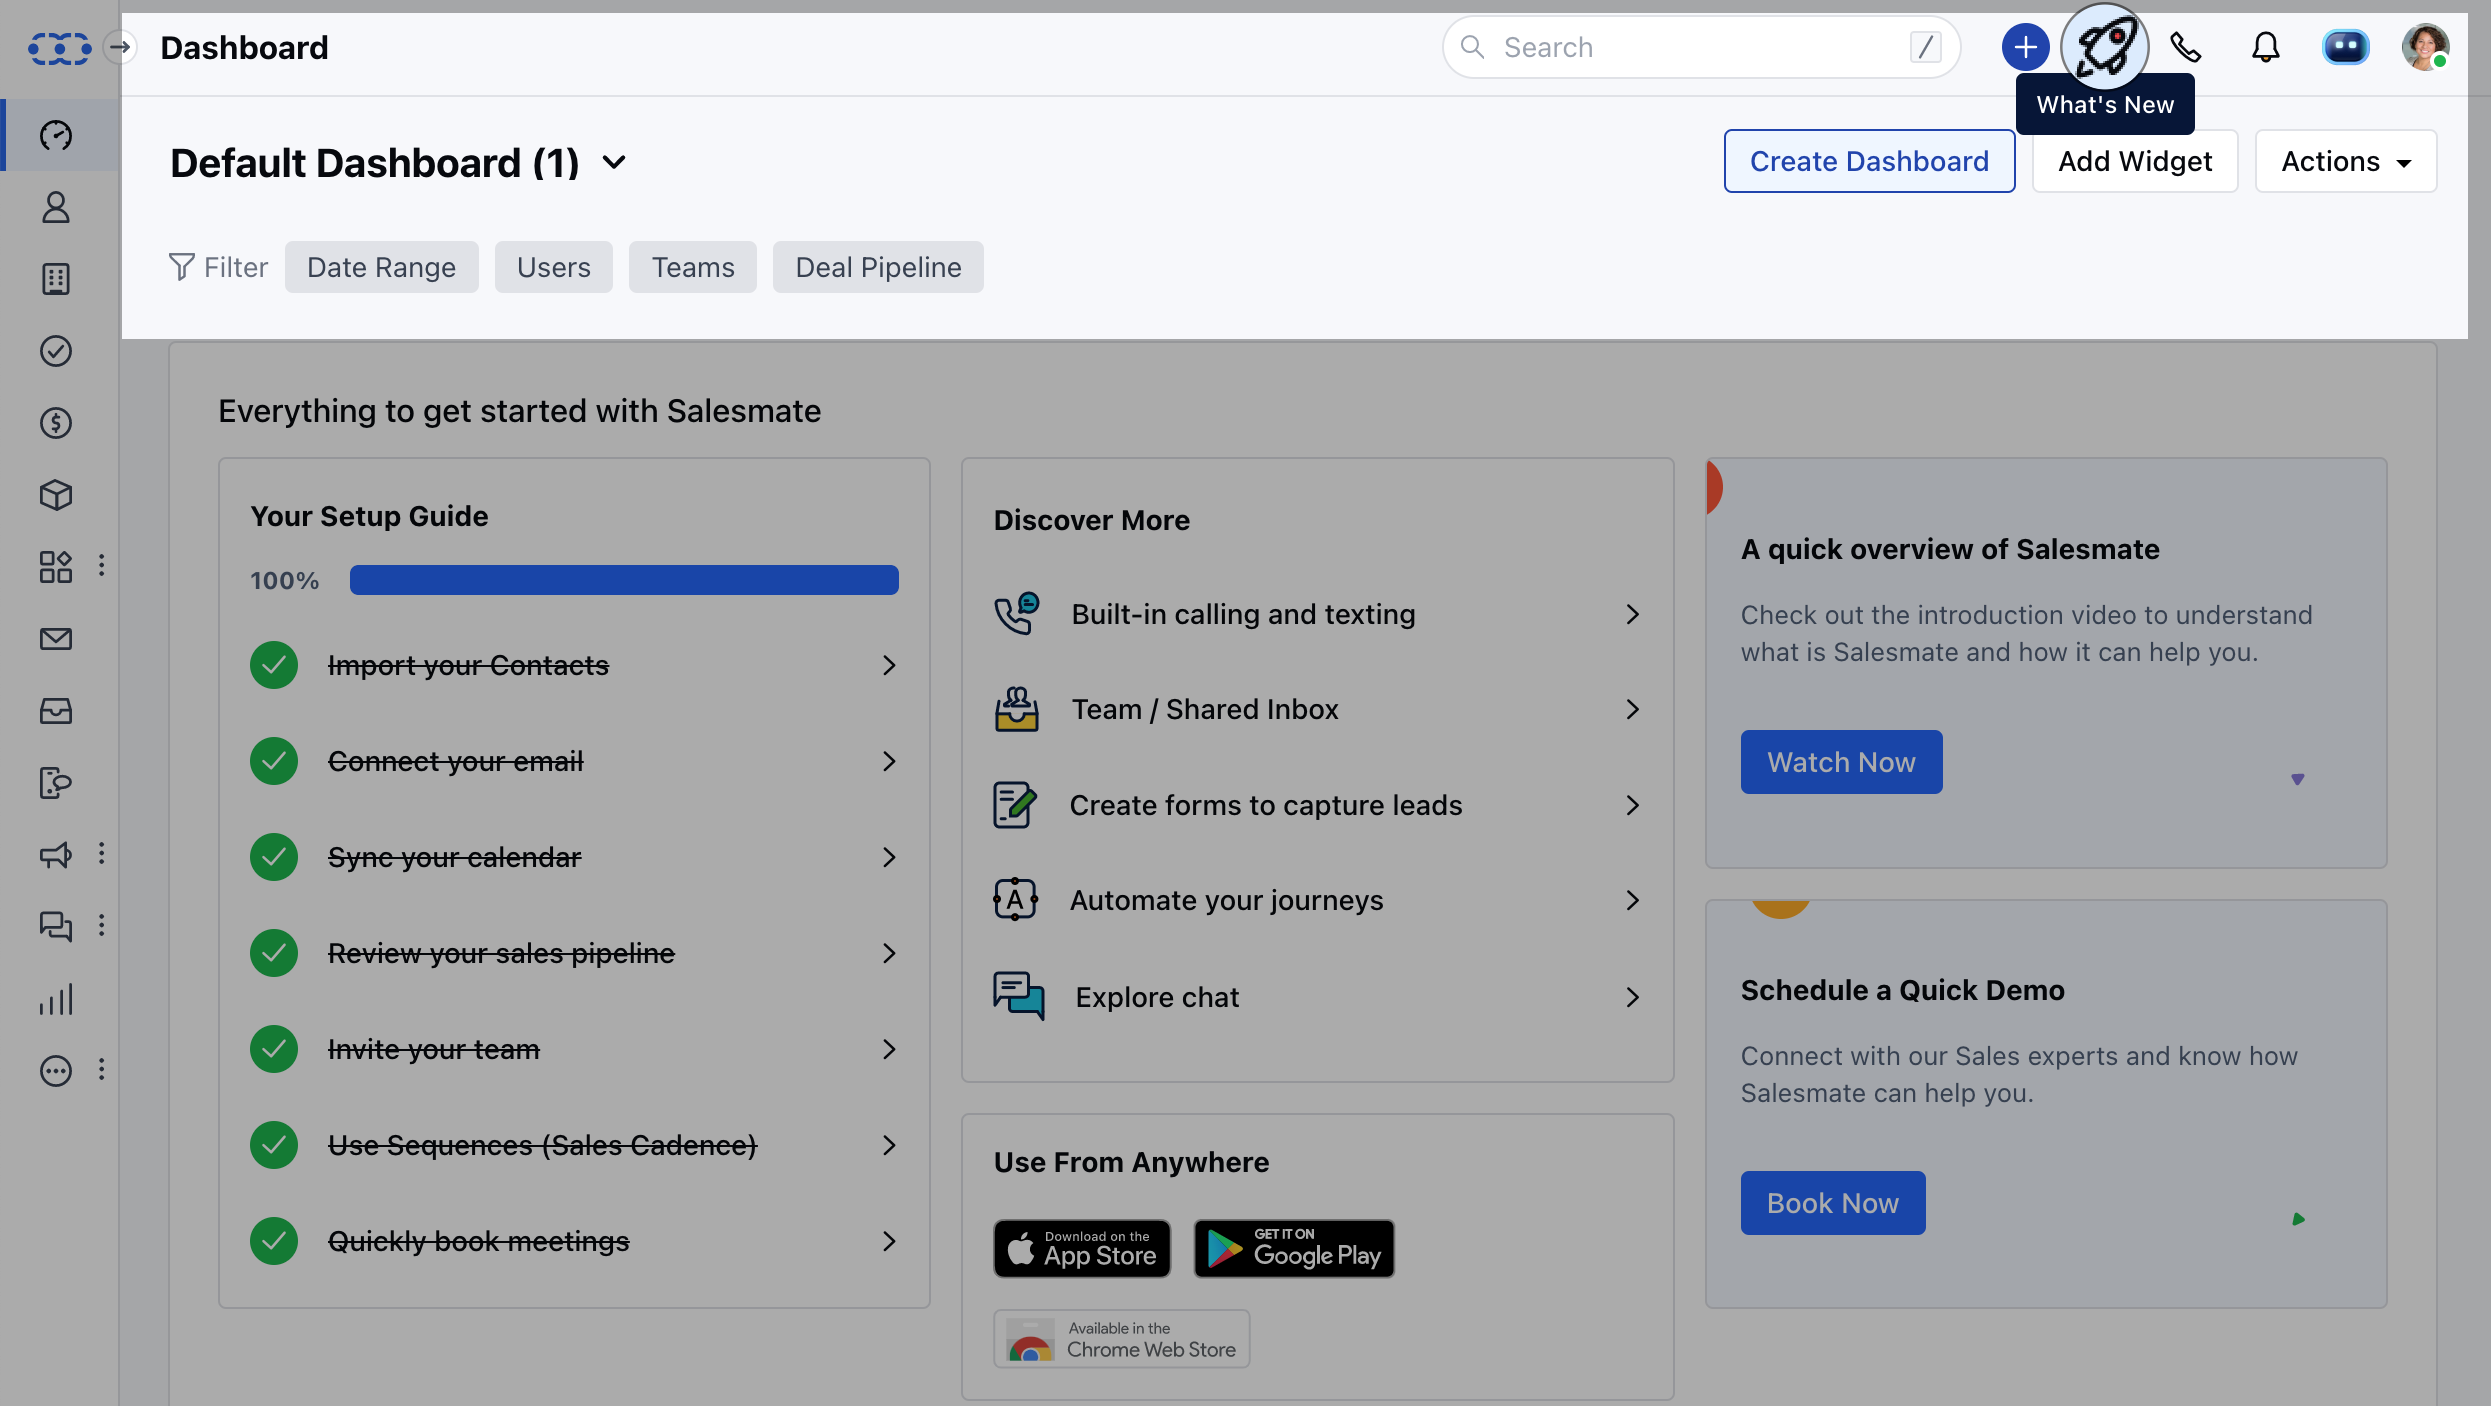The height and width of the screenshot is (1406, 2491).
Task: Click the Download on the App Store badge
Action: click(1081, 1248)
